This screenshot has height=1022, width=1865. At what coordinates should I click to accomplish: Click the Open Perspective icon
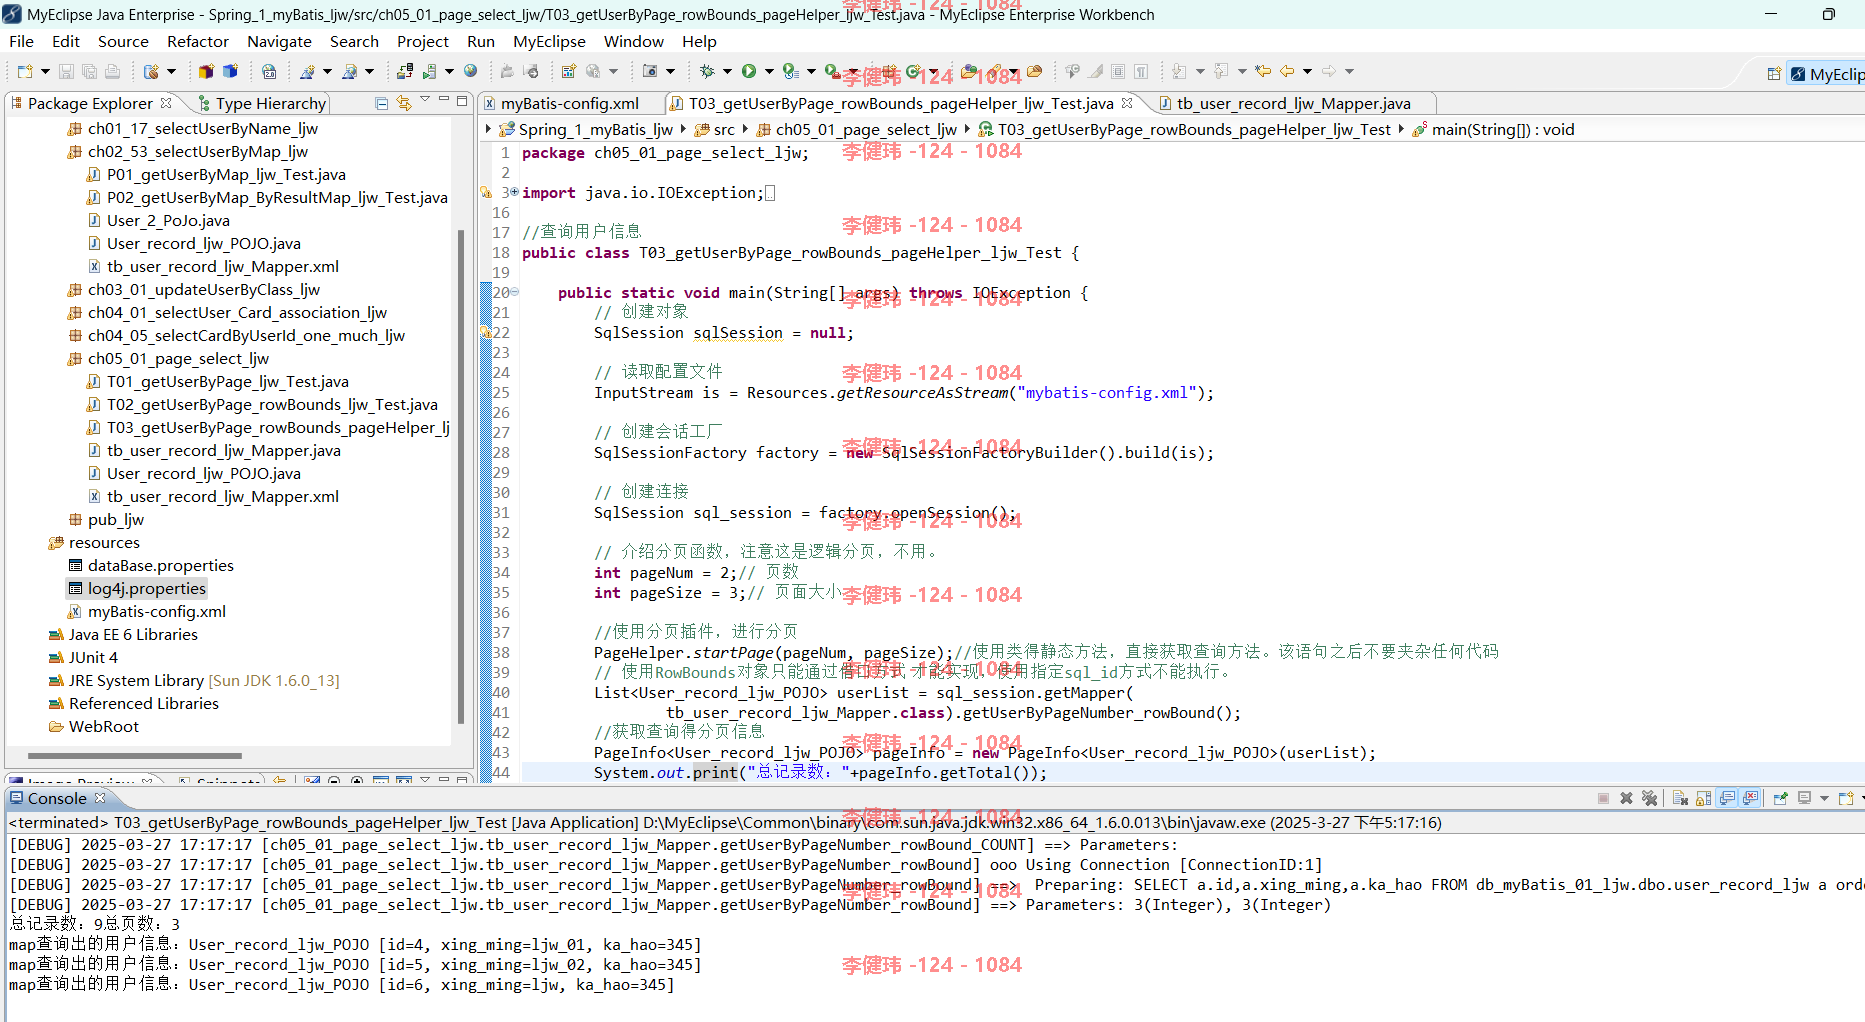1773,74
